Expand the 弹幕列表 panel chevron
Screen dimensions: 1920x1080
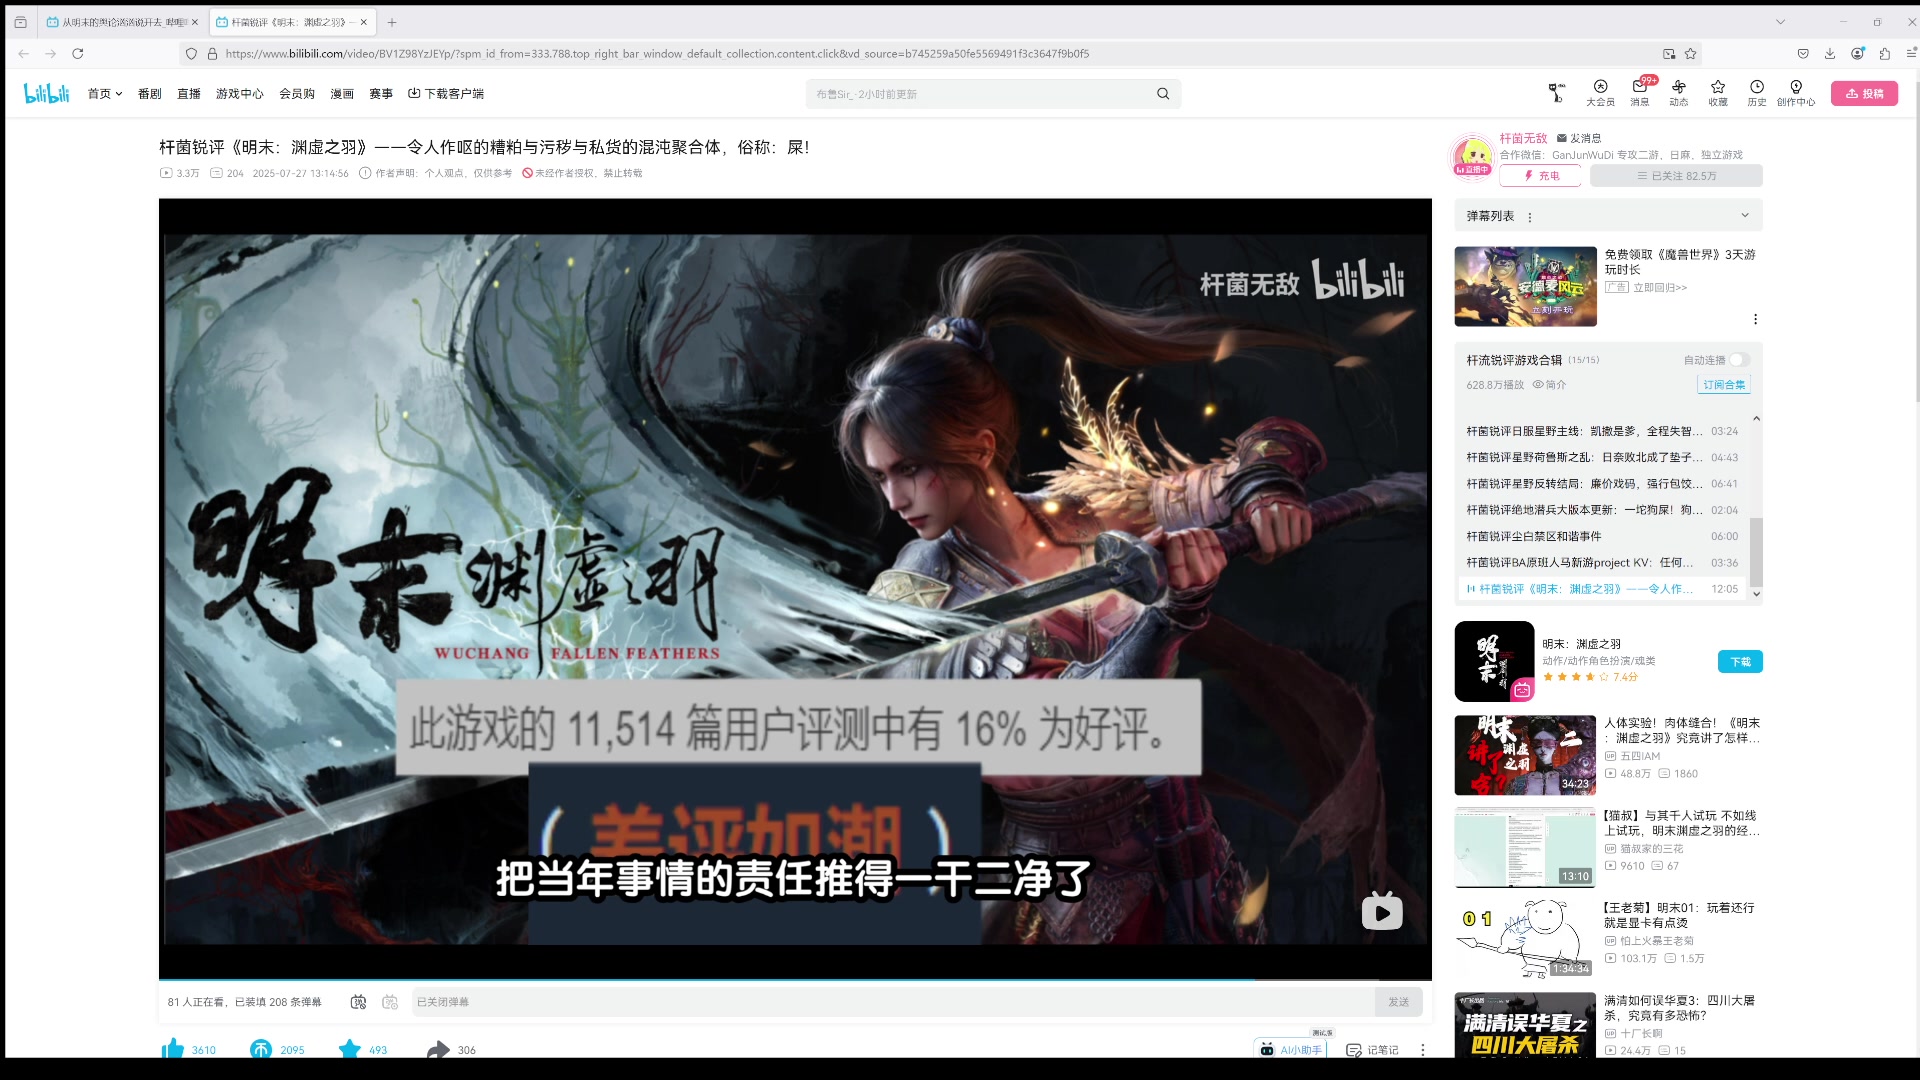pos(1745,216)
